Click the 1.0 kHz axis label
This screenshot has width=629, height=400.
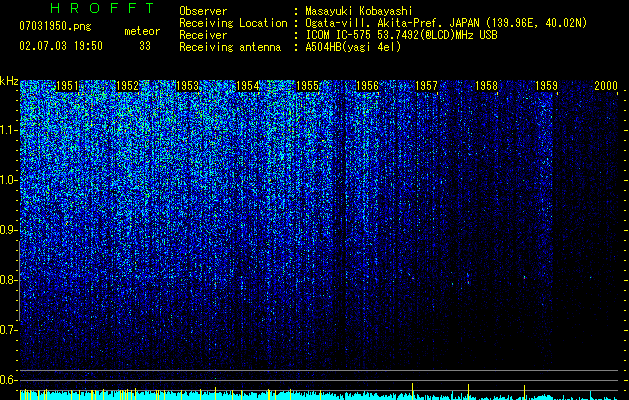point(9,180)
